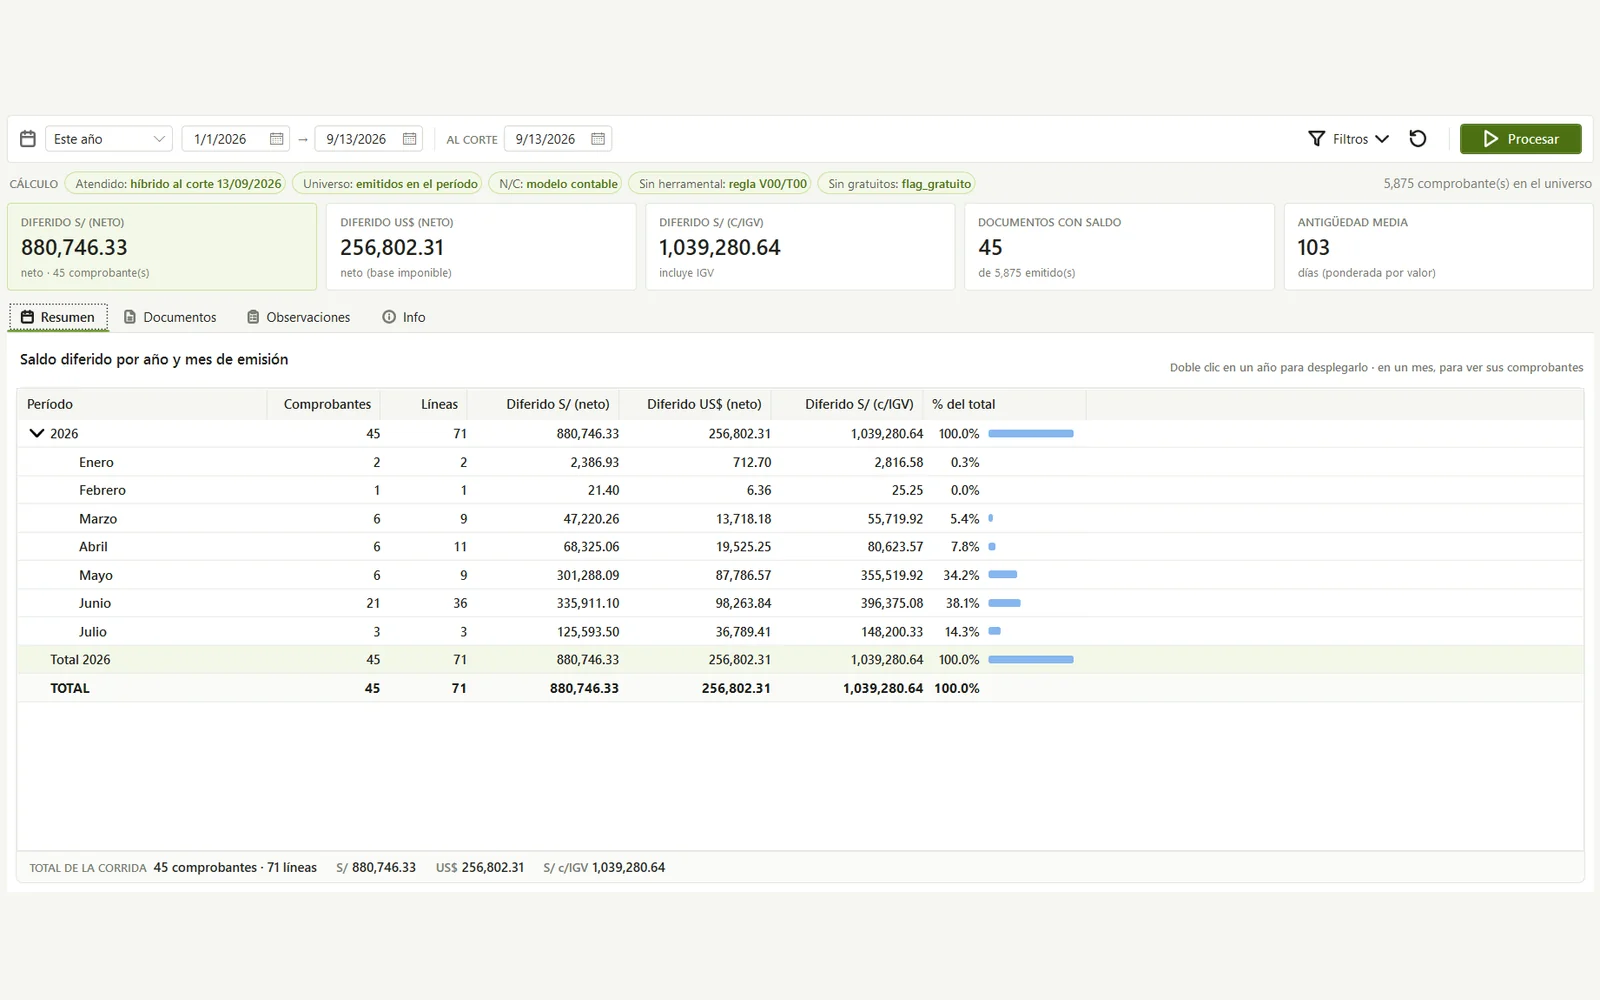The image size is (1600, 1000).
Task: Select the Julio row
Action: click(x=800, y=632)
